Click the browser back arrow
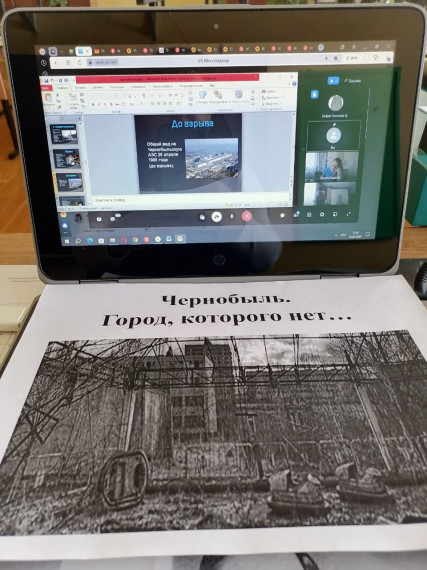Screen dimensions: 427x570 [x=56, y=63]
